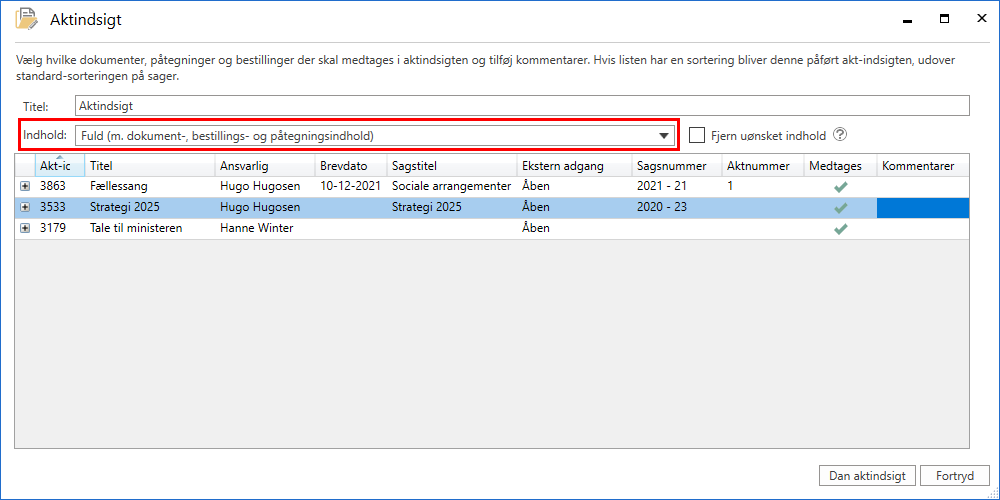1000x500 pixels.
Task: Select the Hanne Winter cell in the list
Action: [x=254, y=228]
